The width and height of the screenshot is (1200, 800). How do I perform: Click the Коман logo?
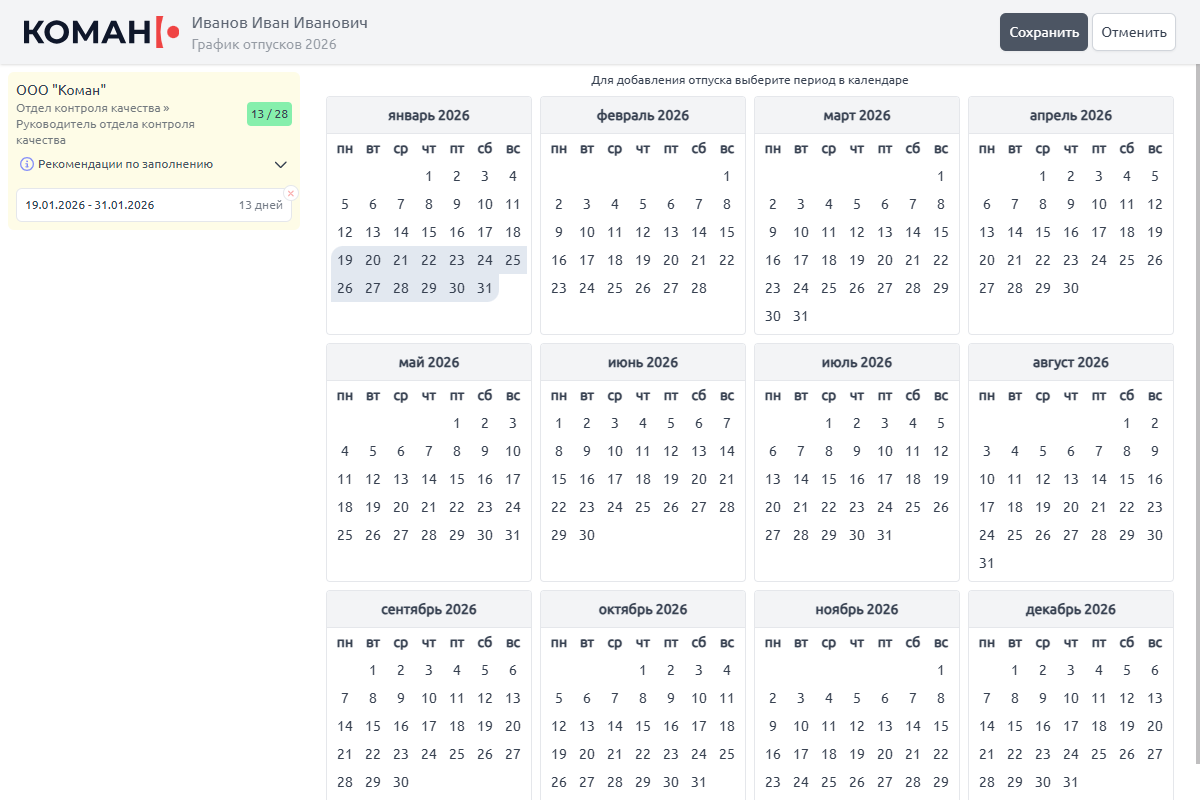coord(101,32)
